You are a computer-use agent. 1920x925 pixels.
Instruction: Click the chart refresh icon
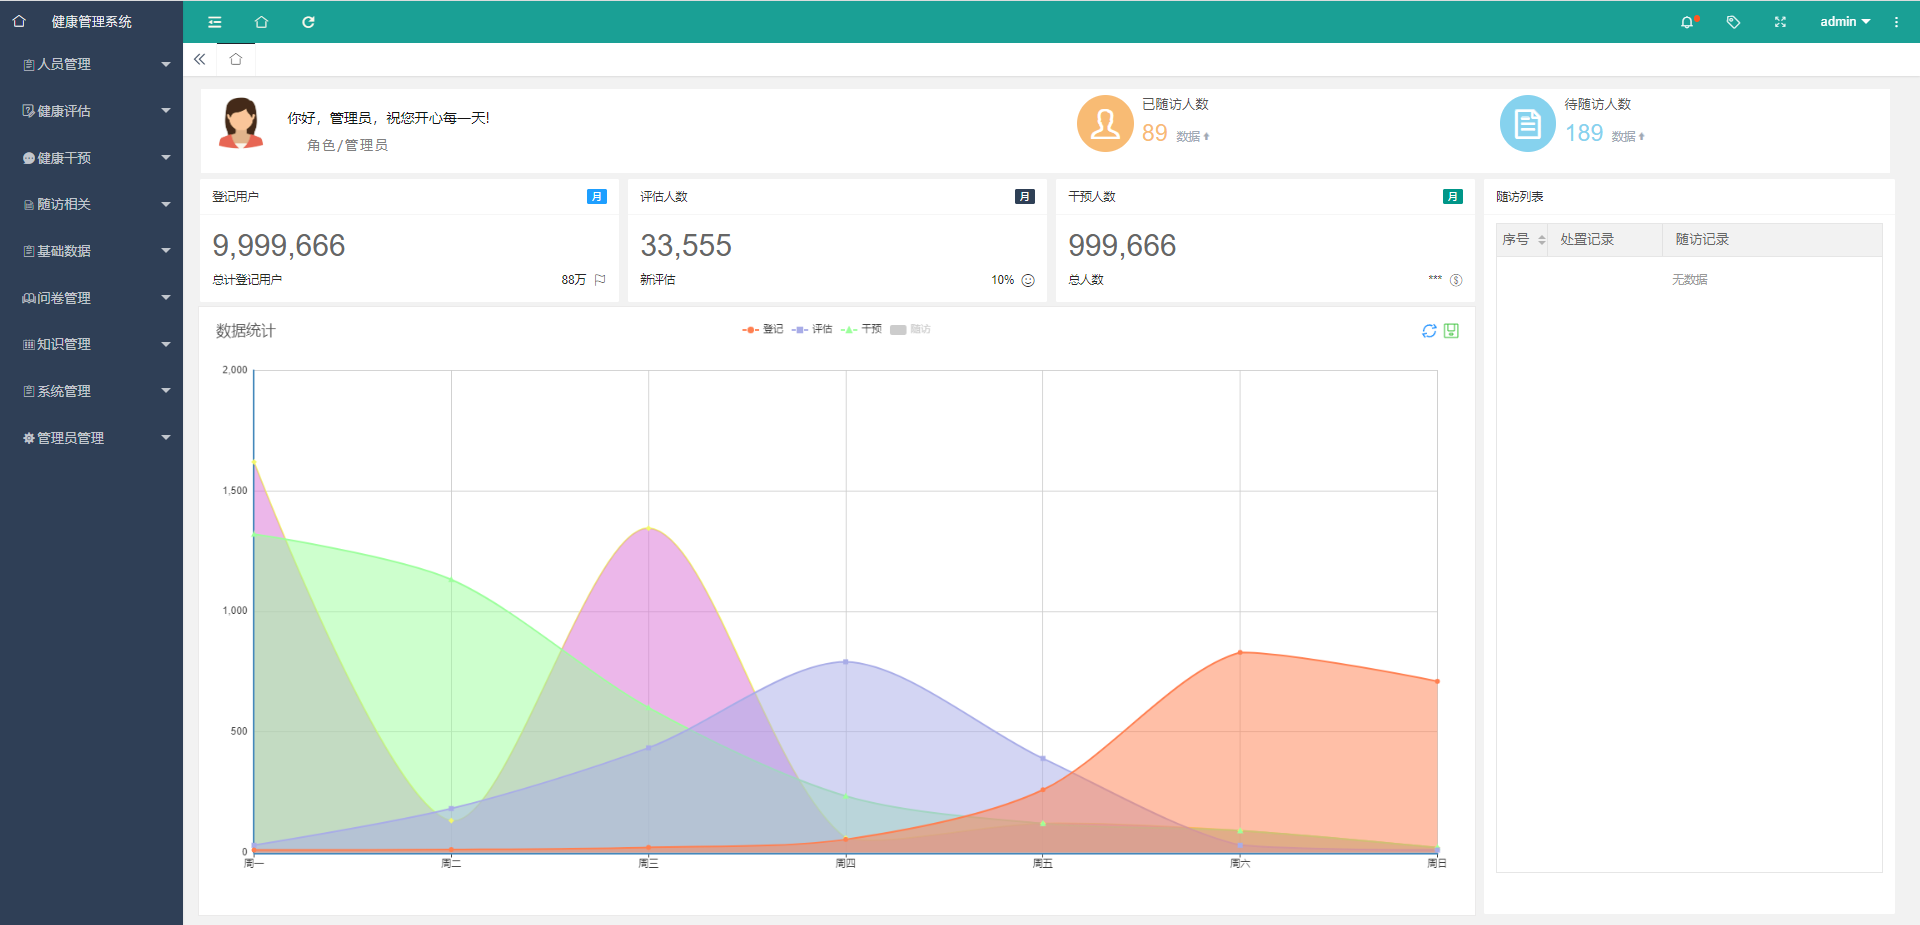click(1429, 331)
